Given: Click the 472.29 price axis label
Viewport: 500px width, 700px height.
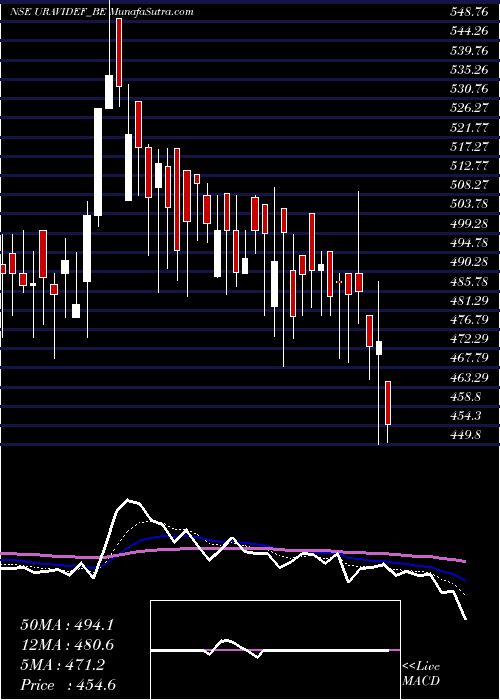Looking at the screenshot, I should click(x=469, y=339).
